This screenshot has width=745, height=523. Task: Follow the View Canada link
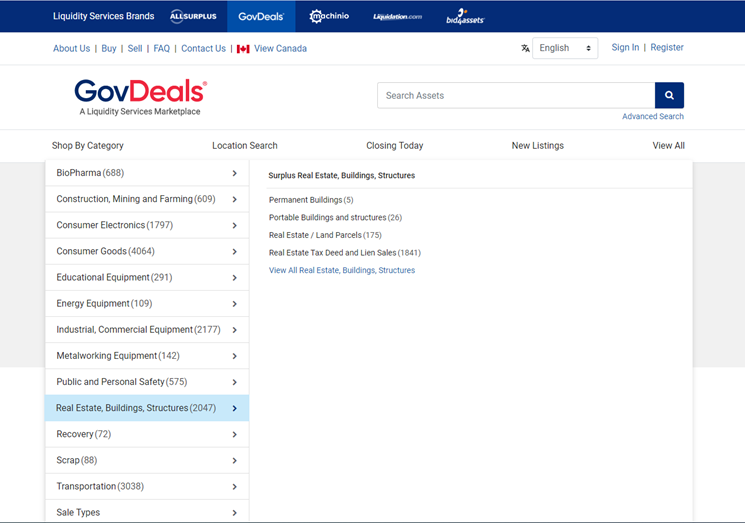coord(280,48)
